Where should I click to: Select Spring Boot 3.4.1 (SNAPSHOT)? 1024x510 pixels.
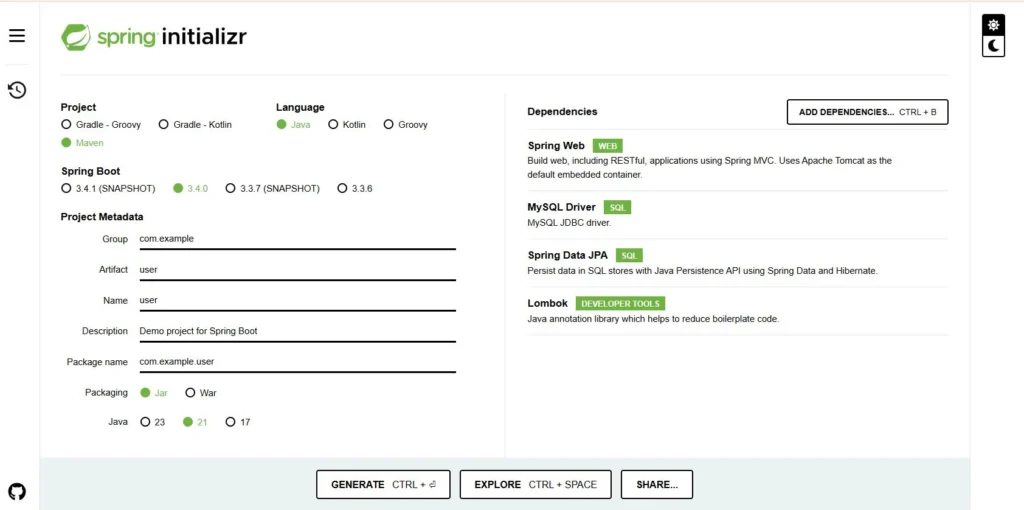(108, 189)
